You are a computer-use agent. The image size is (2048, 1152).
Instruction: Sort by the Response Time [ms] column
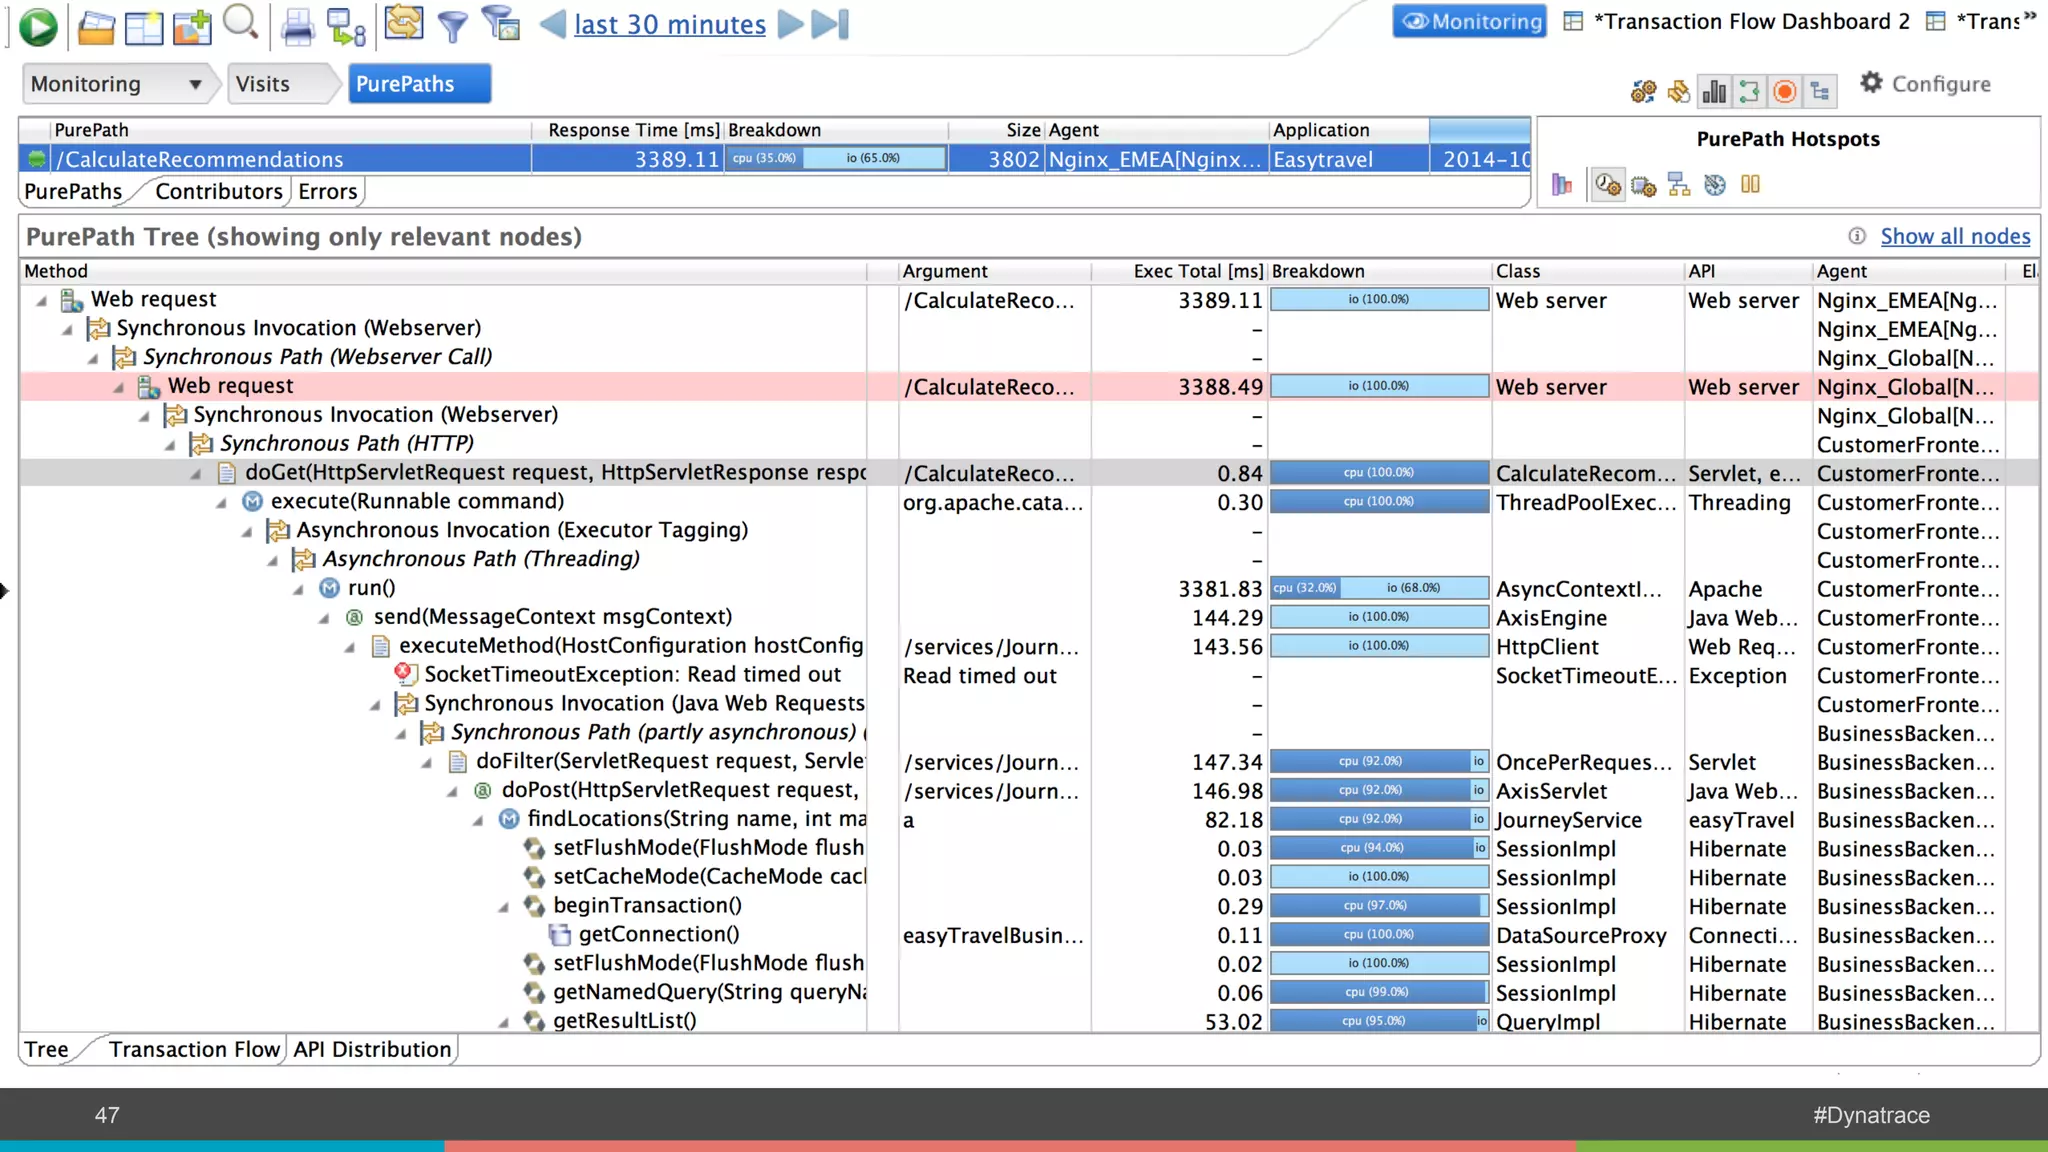(x=627, y=130)
